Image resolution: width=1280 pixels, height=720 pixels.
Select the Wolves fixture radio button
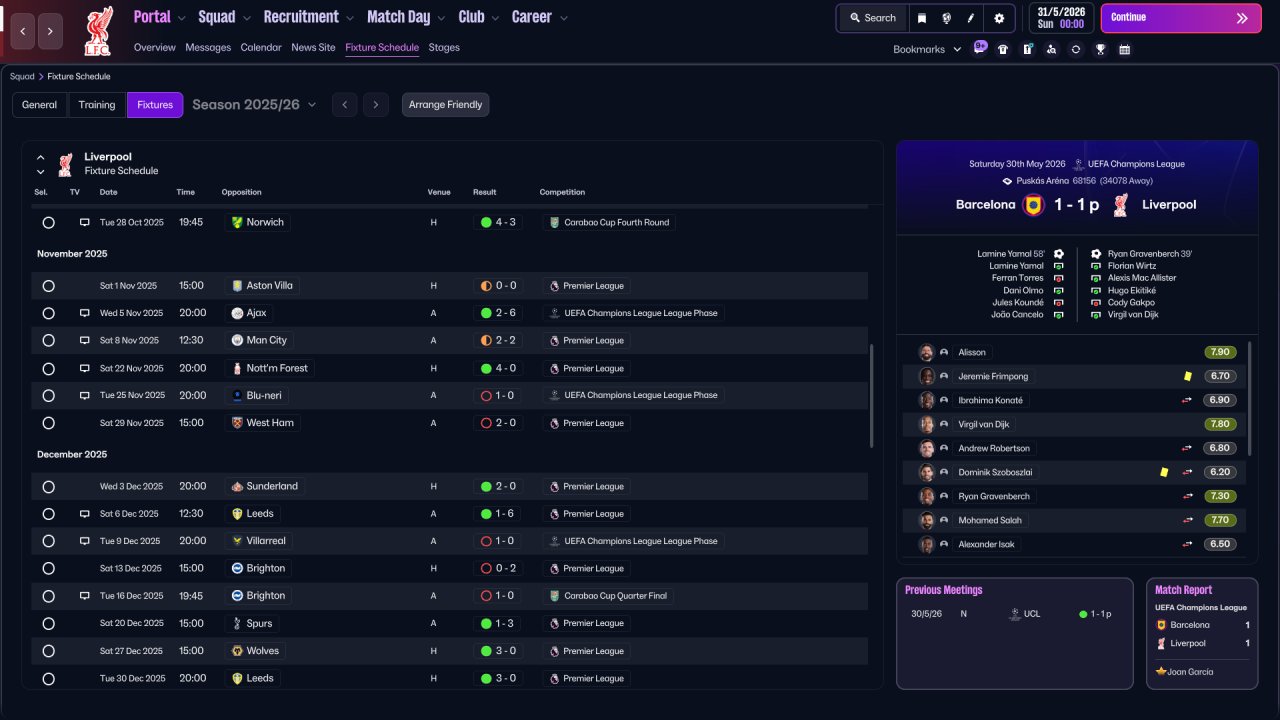(48, 651)
